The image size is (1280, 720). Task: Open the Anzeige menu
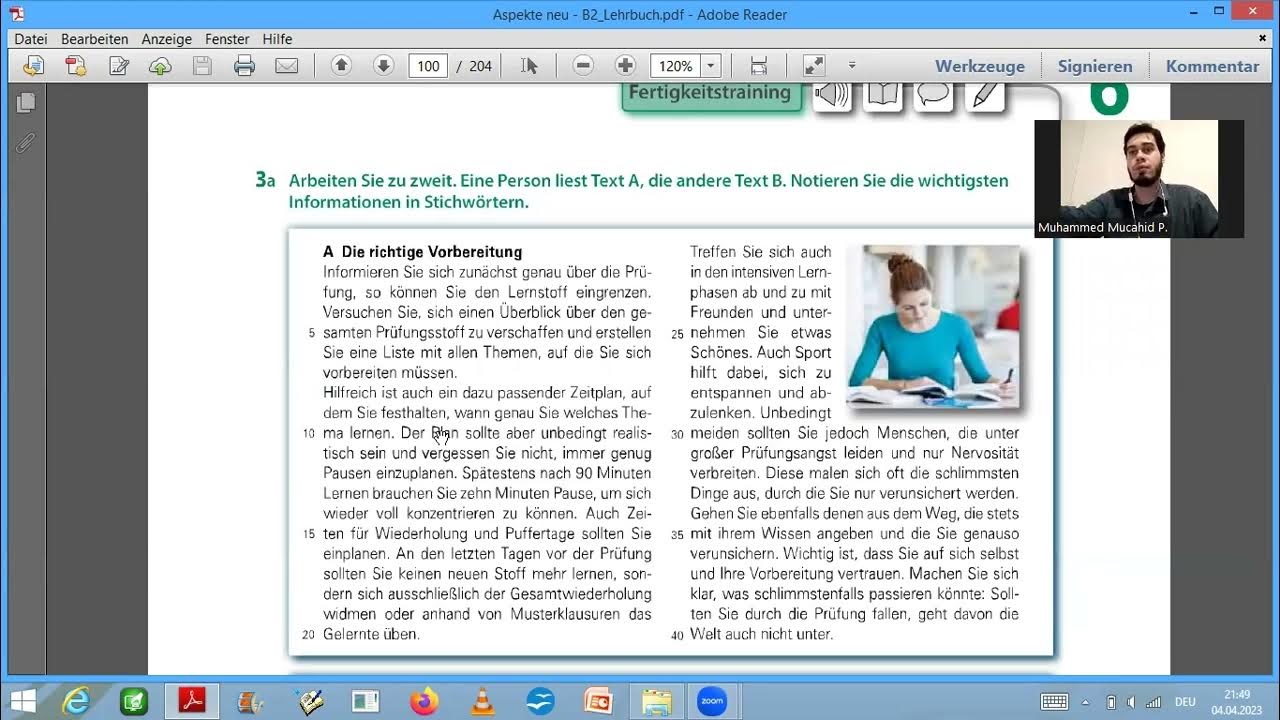coord(167,39)
